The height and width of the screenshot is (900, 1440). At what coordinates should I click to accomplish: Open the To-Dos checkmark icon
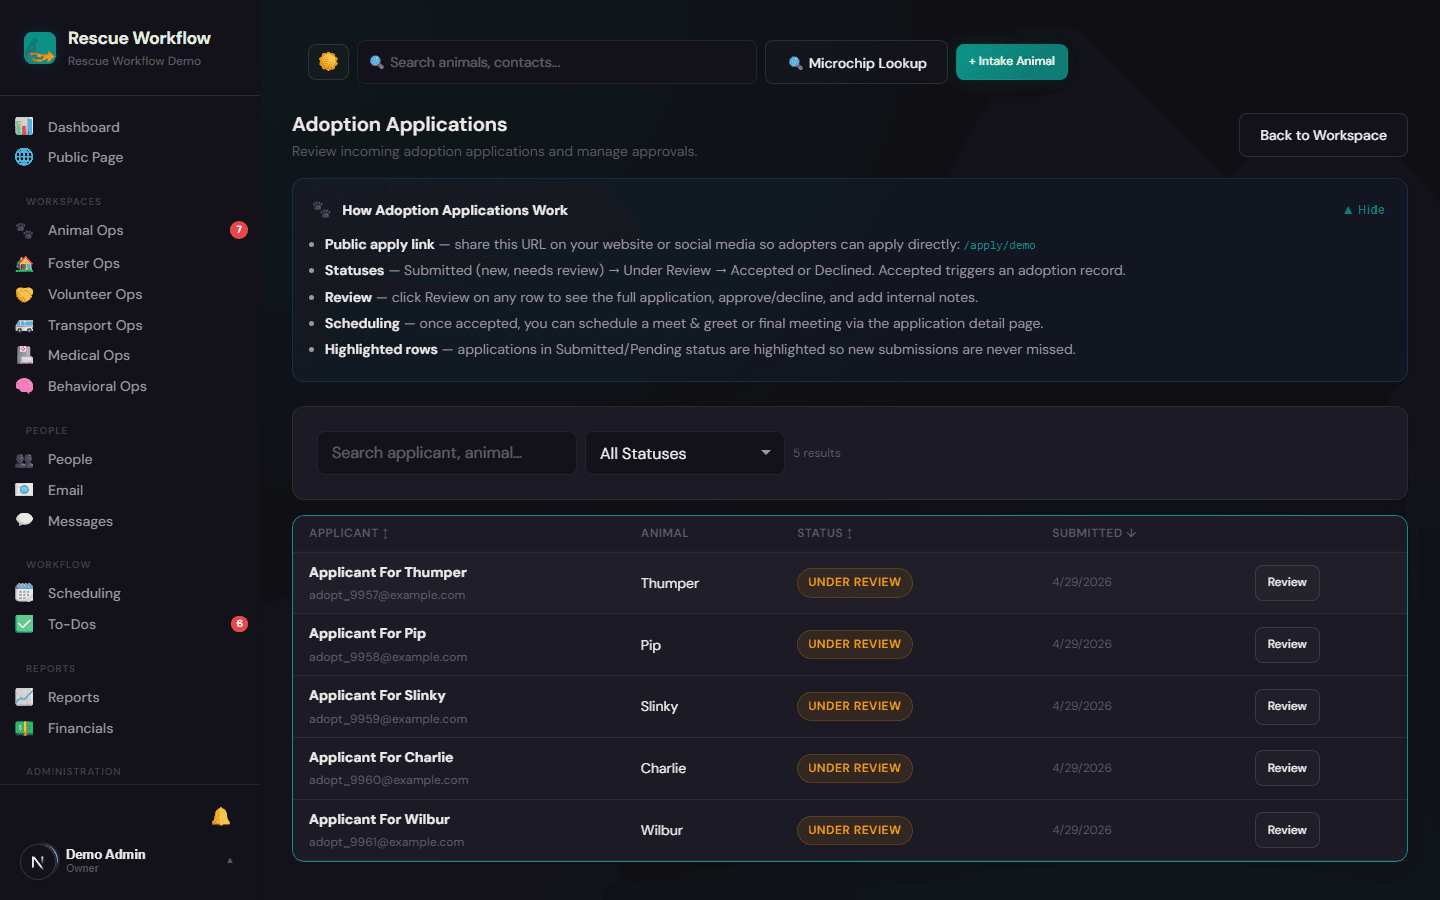point(25,624)
